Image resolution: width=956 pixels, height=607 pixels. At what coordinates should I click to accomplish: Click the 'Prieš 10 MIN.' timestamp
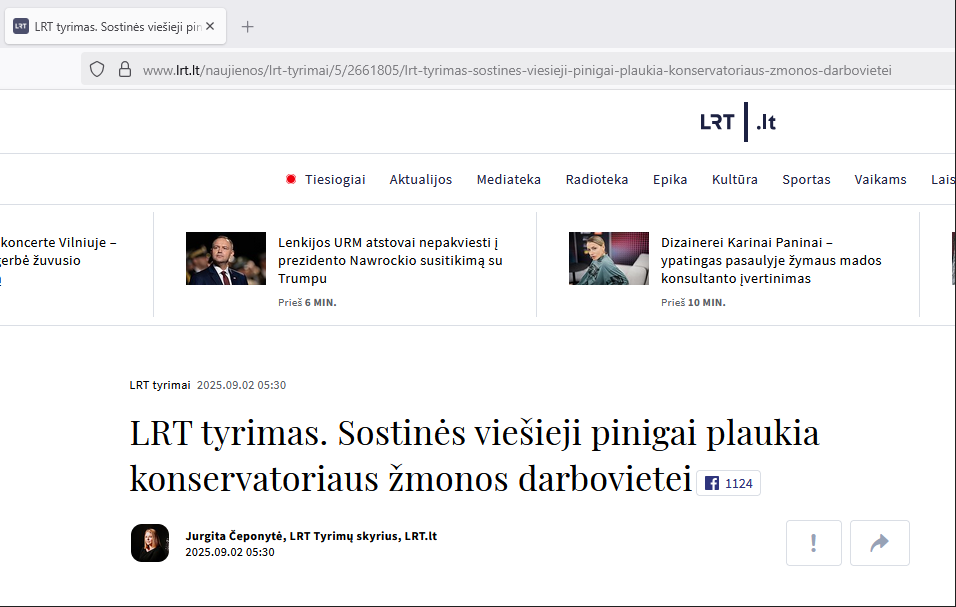pos(693,303)
